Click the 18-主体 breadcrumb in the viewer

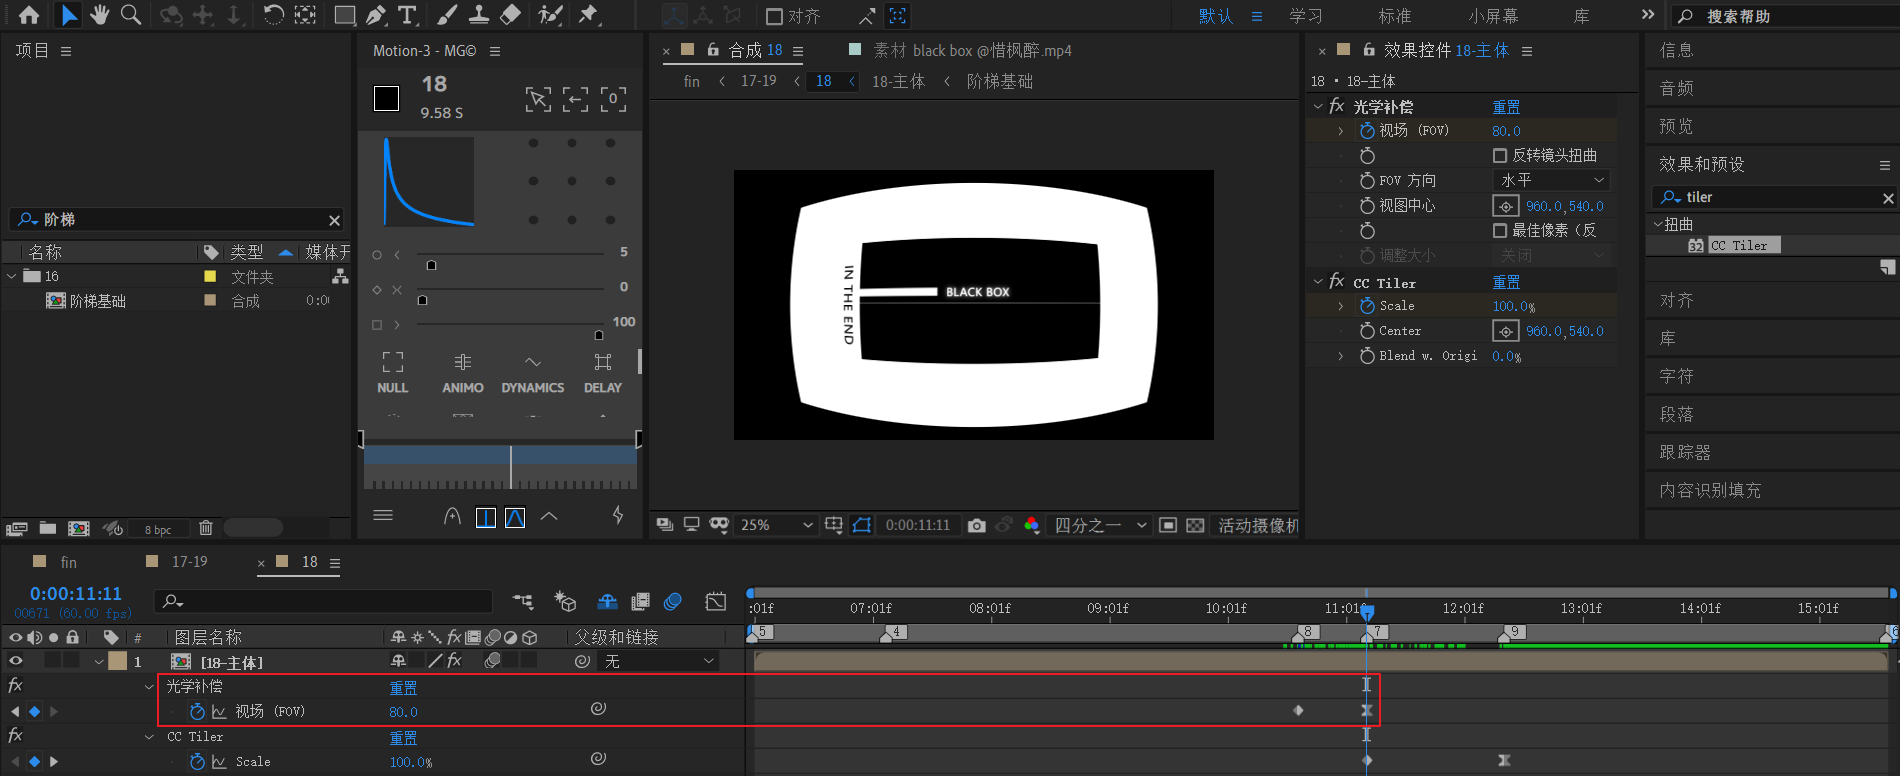click(x=898, y=81)
